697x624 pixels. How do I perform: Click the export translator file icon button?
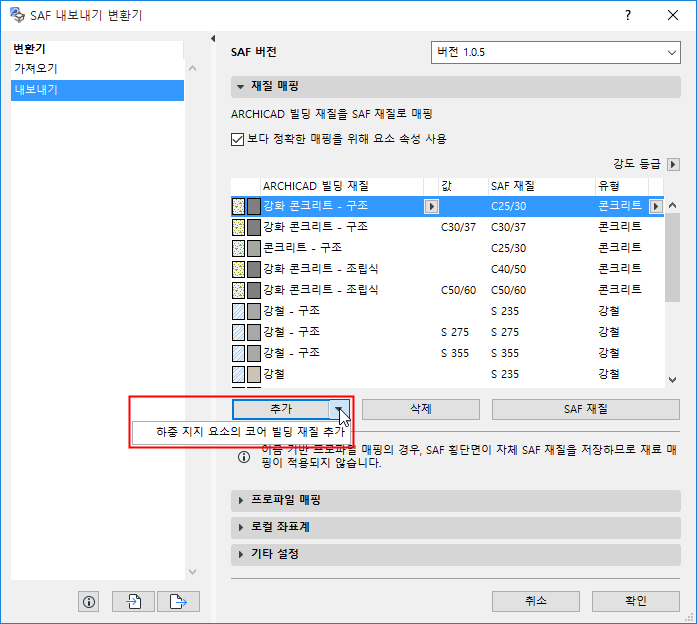point(178,602)
